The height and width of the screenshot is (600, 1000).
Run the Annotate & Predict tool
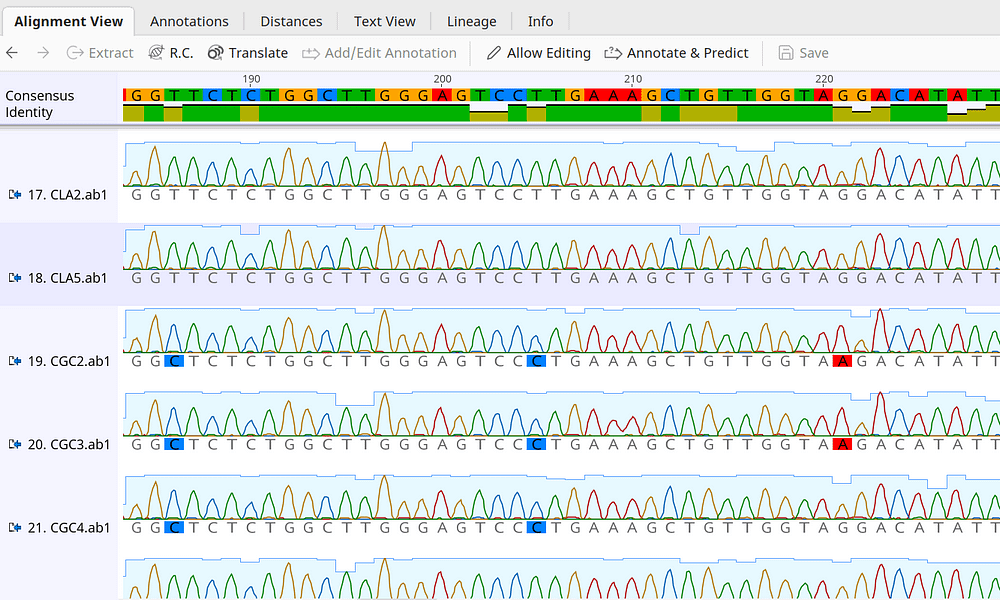coord(676,53)
